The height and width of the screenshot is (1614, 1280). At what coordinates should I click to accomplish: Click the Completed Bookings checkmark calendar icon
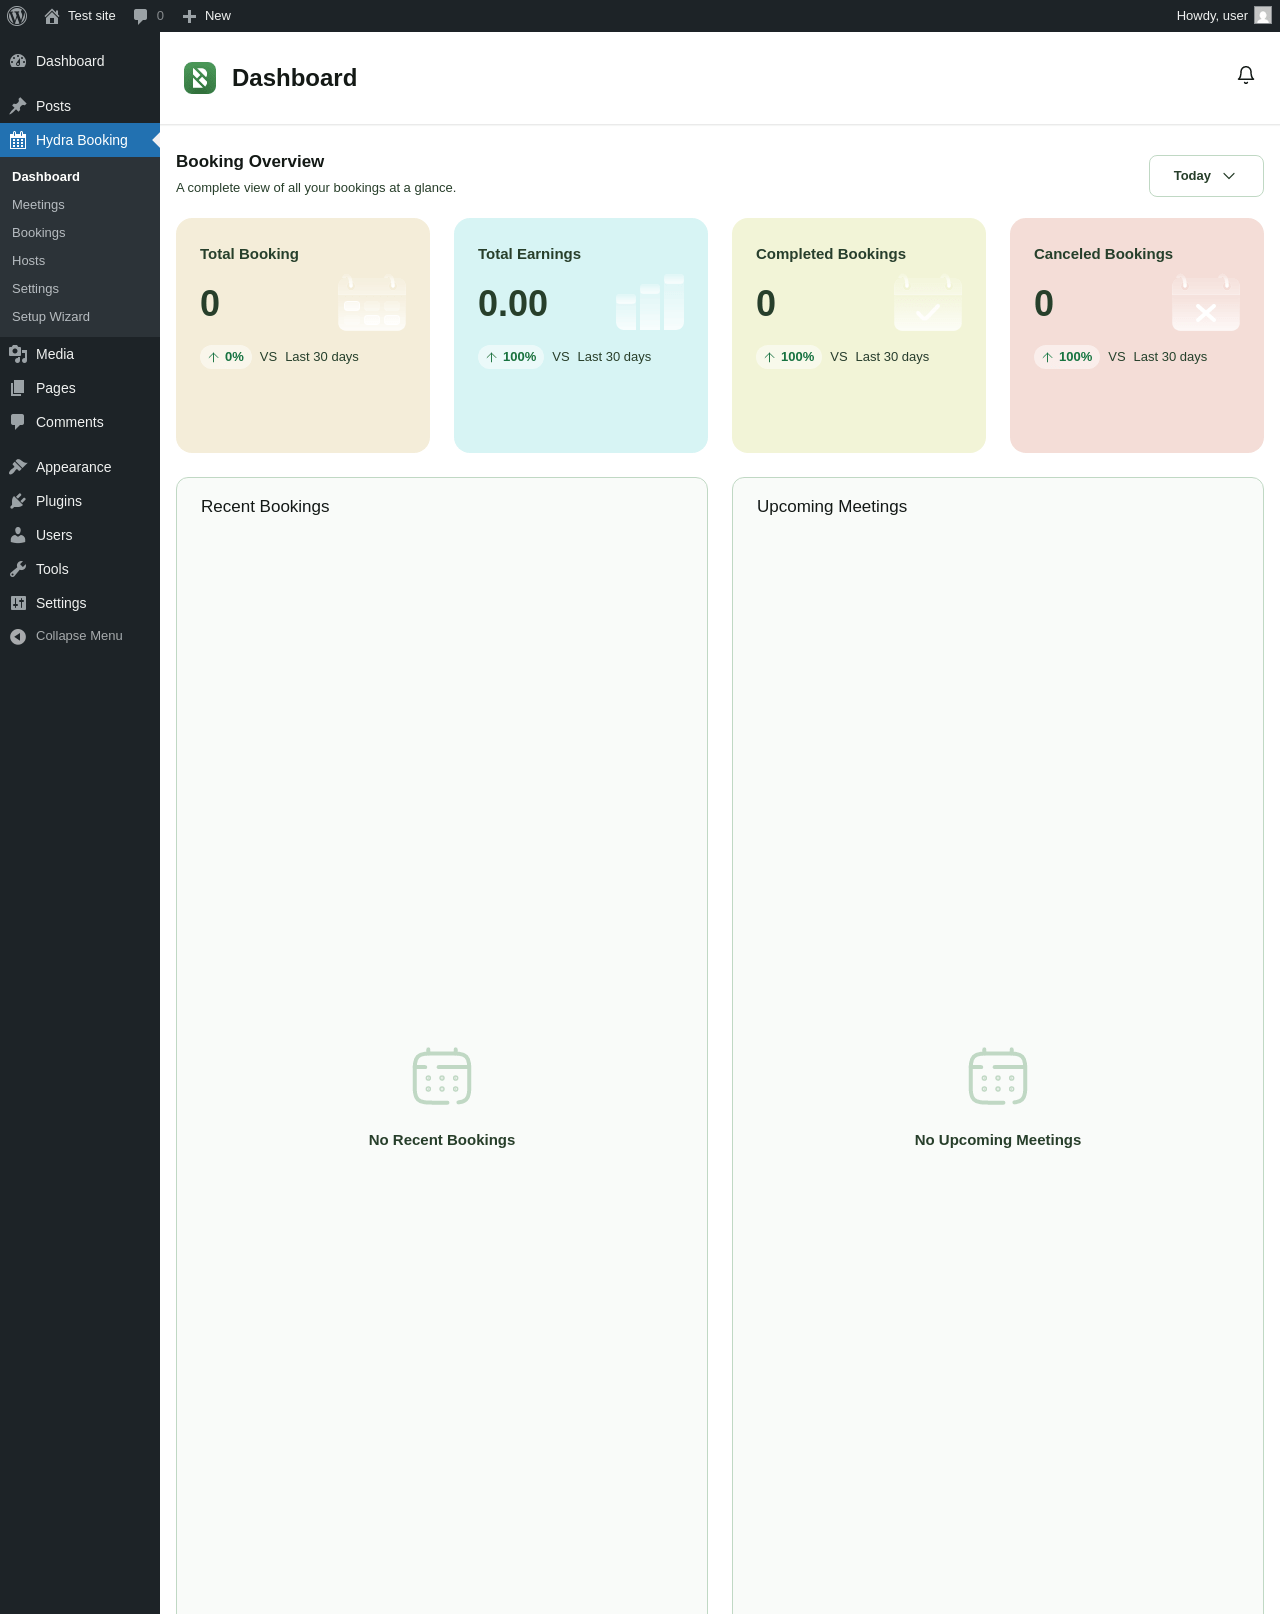pyautogui.click(x=927, y=303)
